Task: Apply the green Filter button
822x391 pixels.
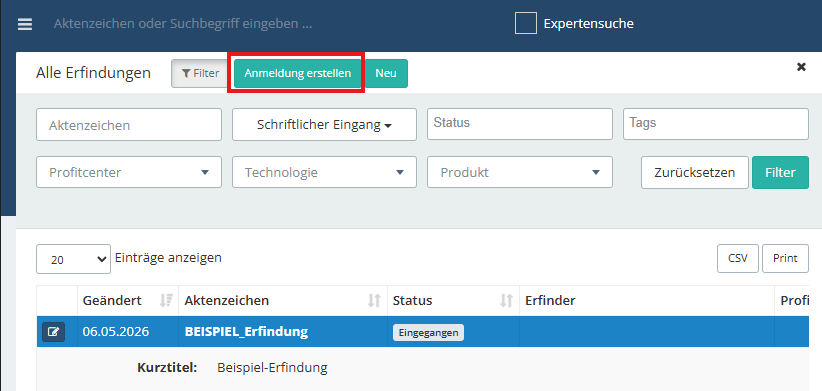Action: 780,172
